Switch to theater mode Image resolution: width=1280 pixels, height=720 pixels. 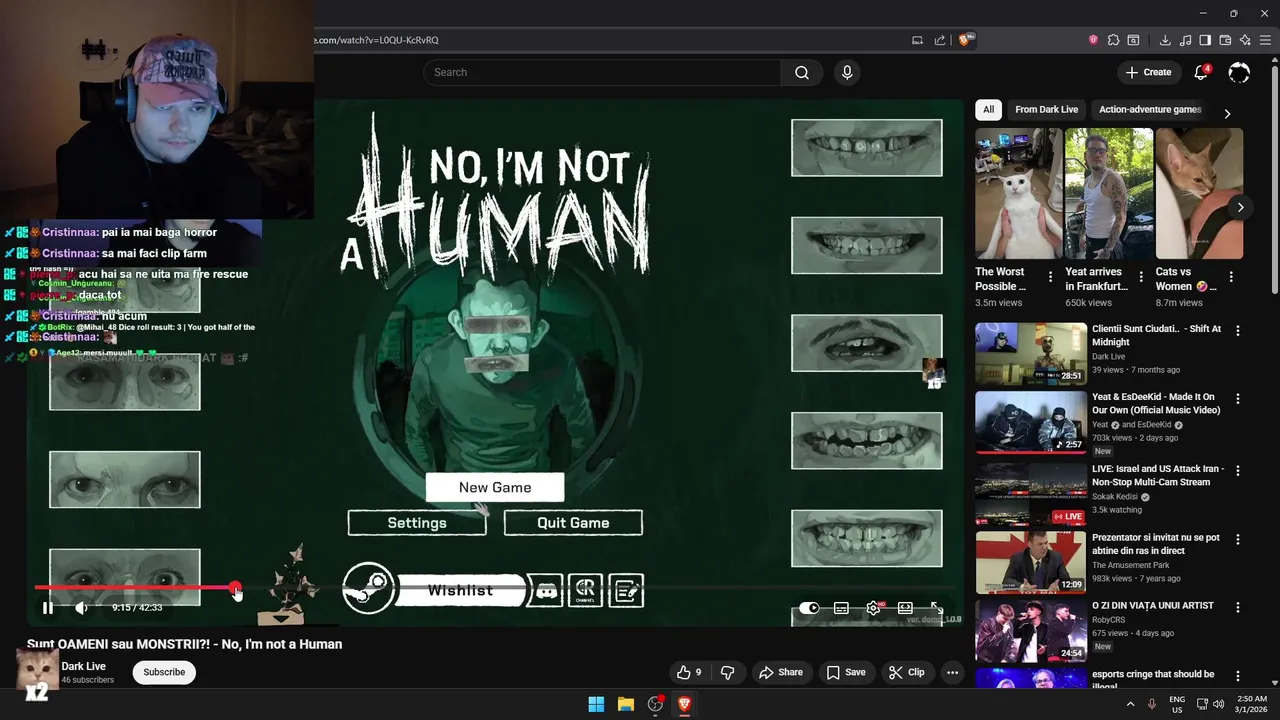click(x=905, y=608)
